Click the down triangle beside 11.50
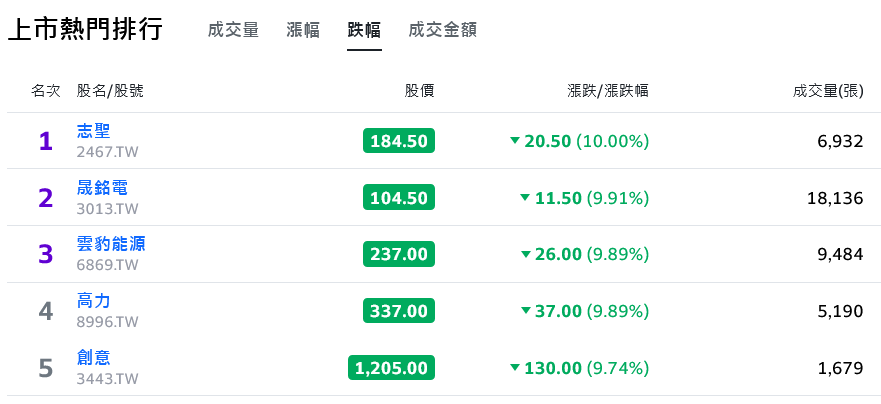 (525, 197)
